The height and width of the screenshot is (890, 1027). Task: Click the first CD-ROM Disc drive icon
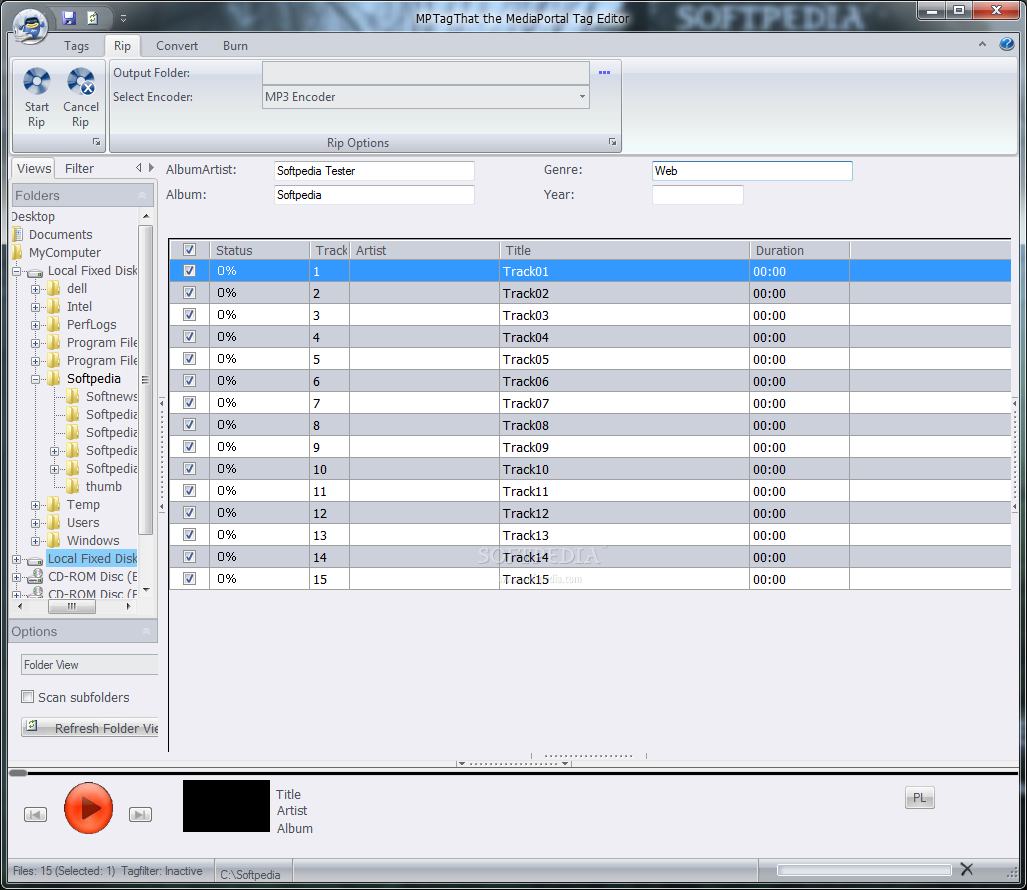coord(35,577)
